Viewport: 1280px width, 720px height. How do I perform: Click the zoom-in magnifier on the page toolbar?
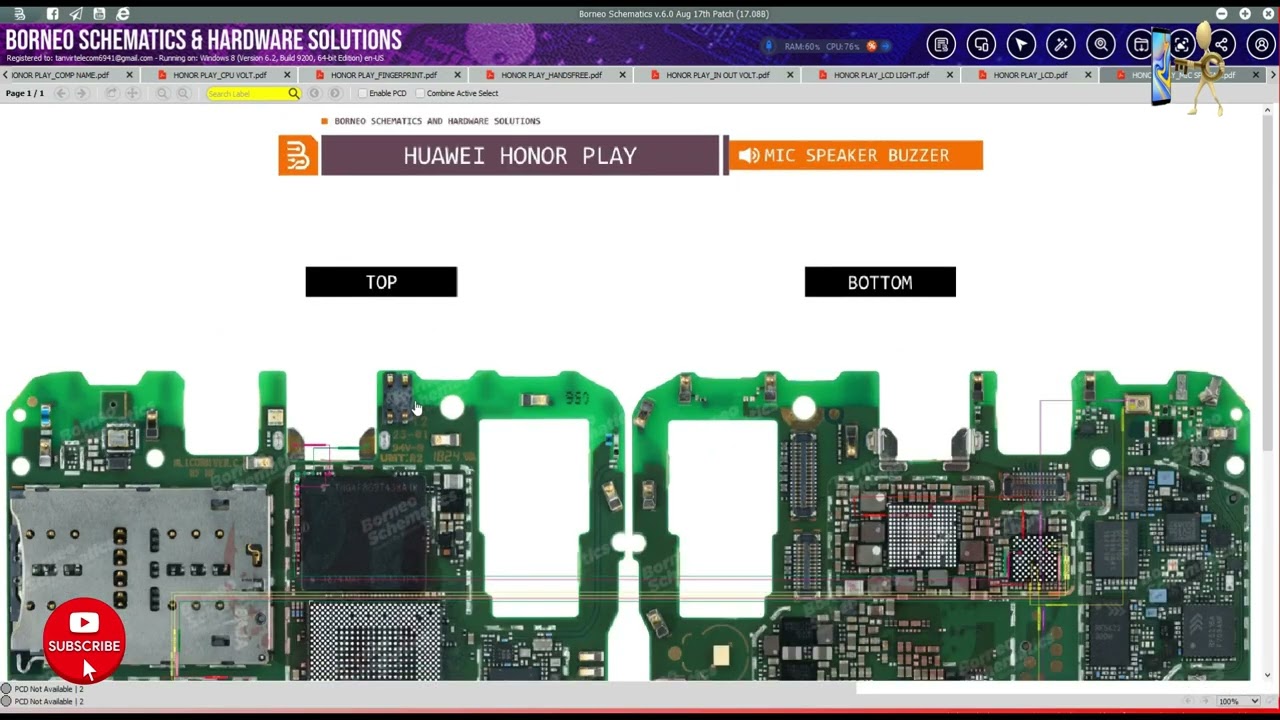point(184,93)
